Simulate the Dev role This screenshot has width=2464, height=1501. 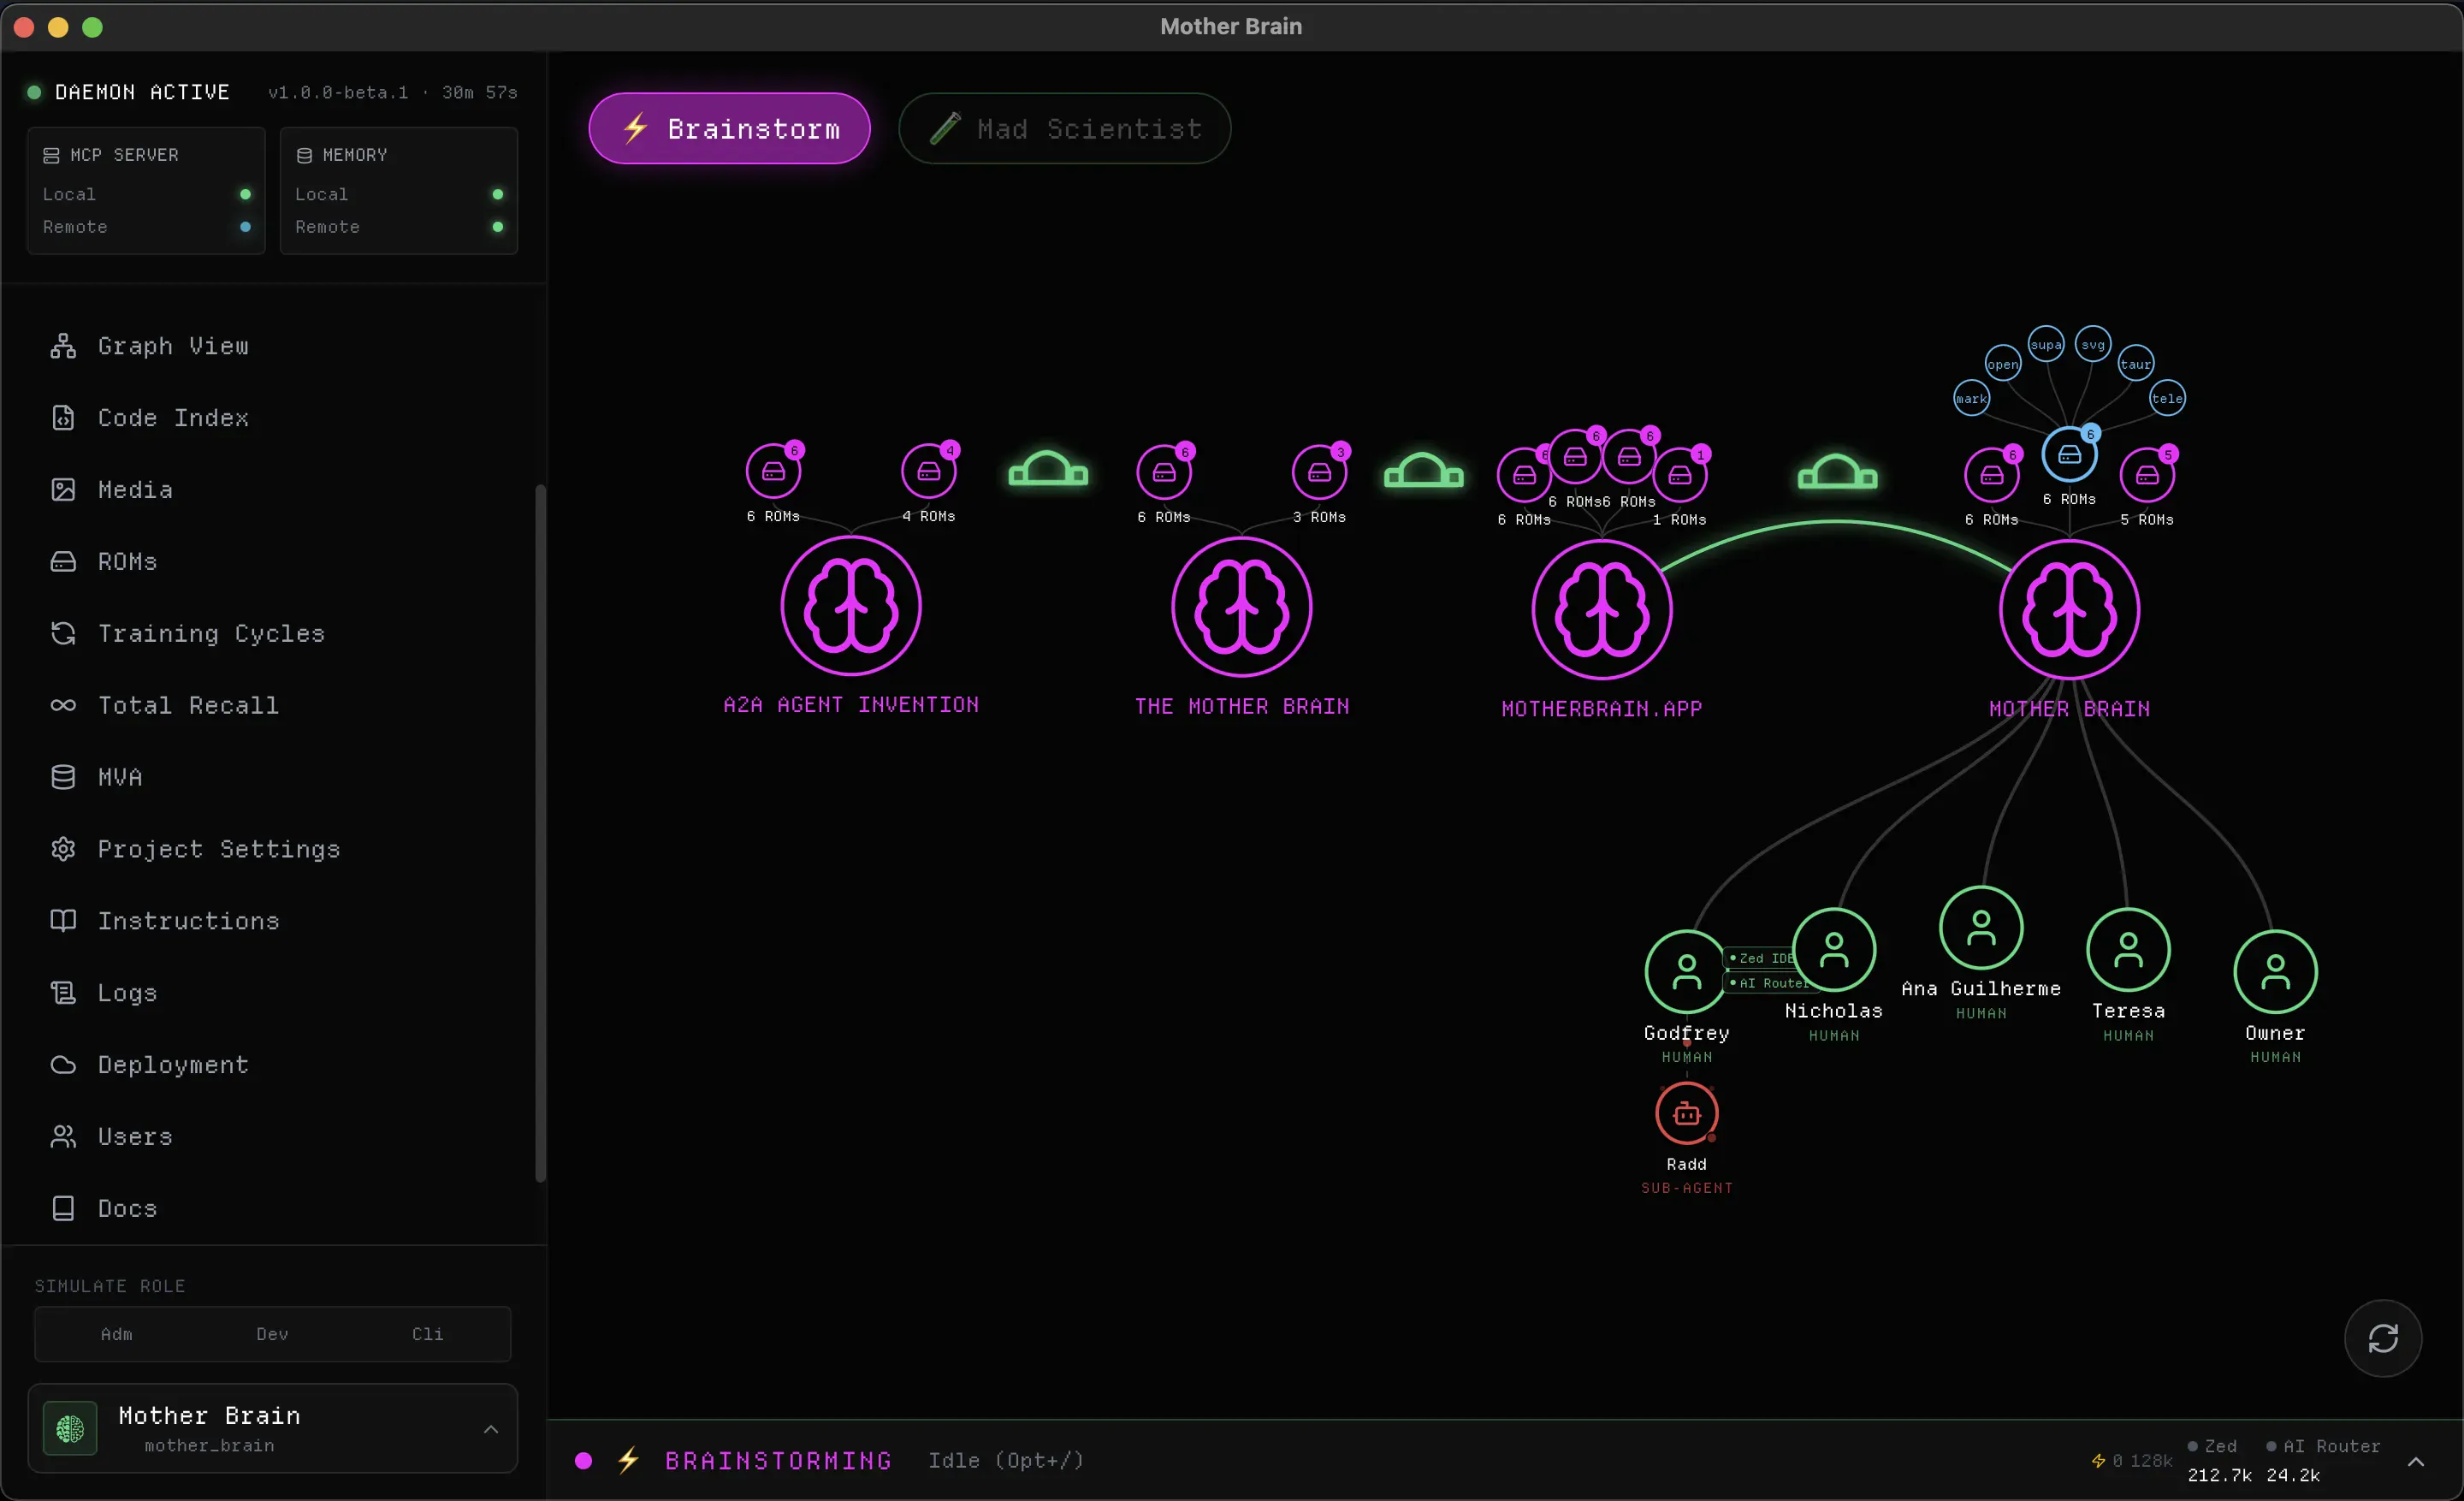point(272,1334)
